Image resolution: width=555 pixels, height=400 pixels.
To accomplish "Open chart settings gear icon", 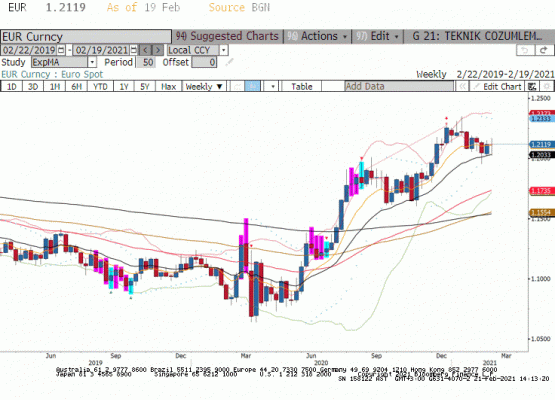I will [x=547, y=86].
